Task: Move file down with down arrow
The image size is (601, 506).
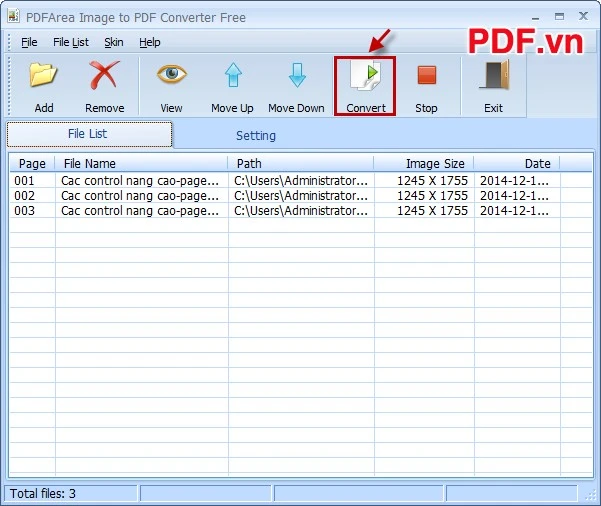Action: [297, 75]
